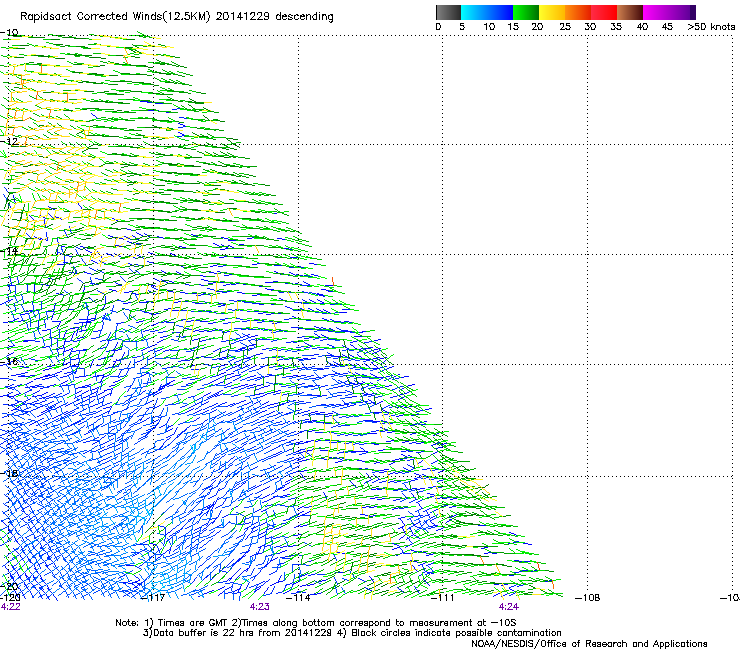The image size is (740, 650).
Task: Pick the magenta 40–45 knots legend segment
Action: [656, 12]
